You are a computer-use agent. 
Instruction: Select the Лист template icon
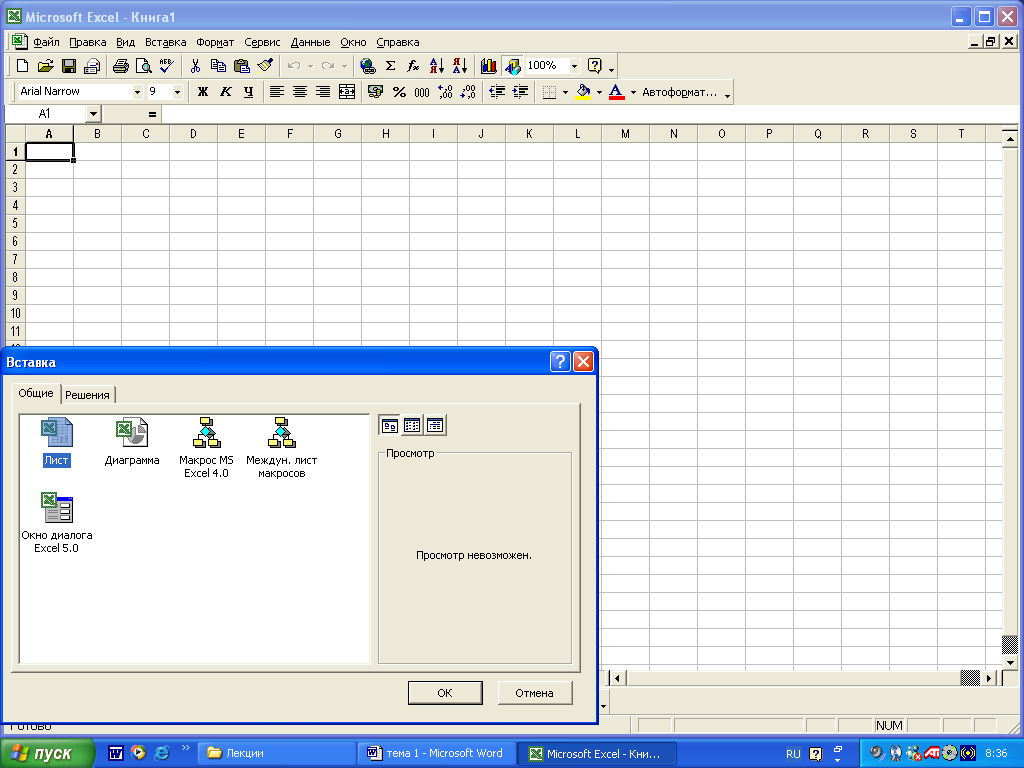56,442
